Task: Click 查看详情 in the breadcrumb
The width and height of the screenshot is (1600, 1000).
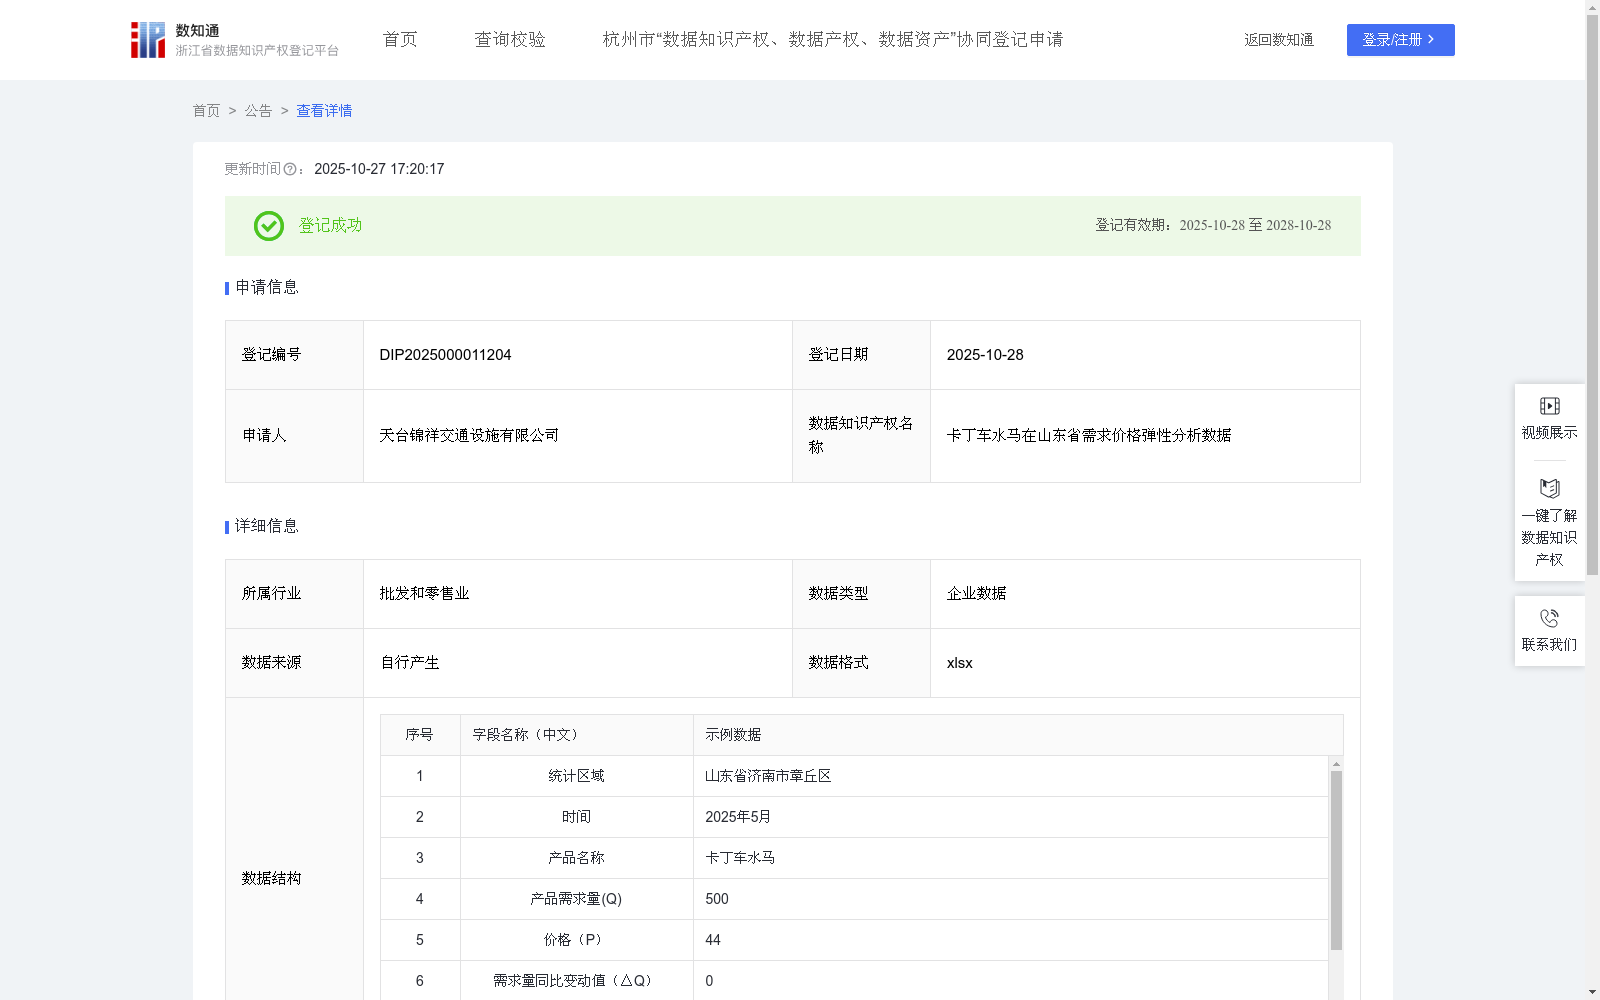Action: tap(324, 111)
